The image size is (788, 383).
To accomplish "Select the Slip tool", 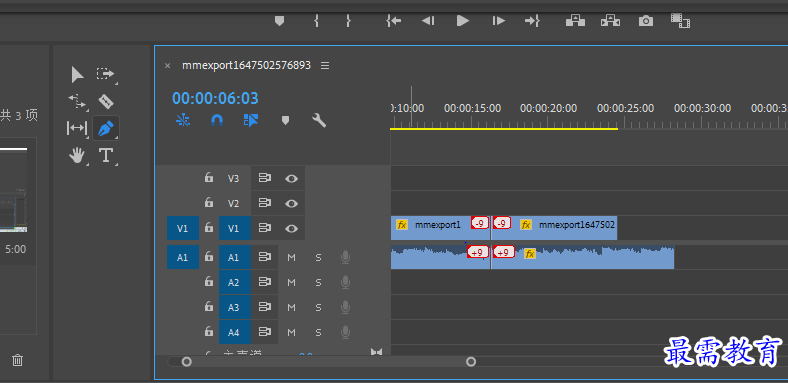I will pyautogui.click(x=76, y=128).
